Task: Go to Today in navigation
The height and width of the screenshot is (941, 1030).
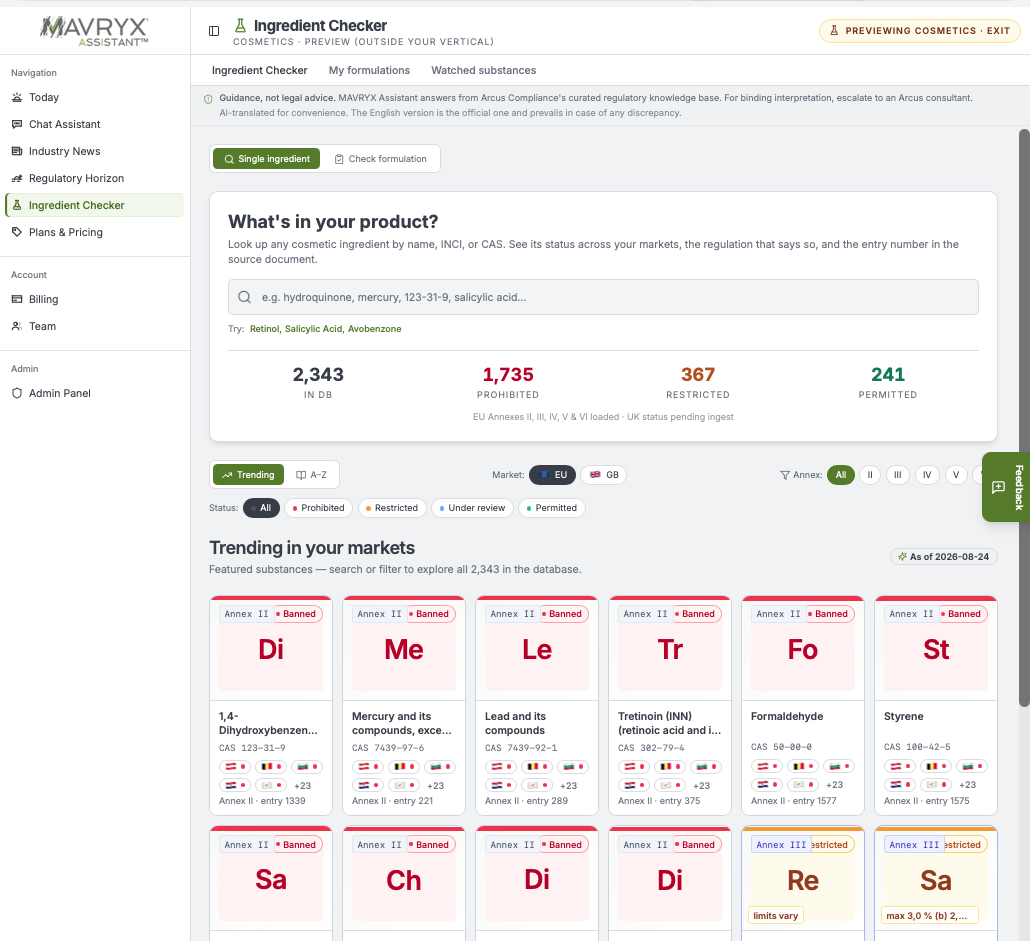Action: click(95, 97)
